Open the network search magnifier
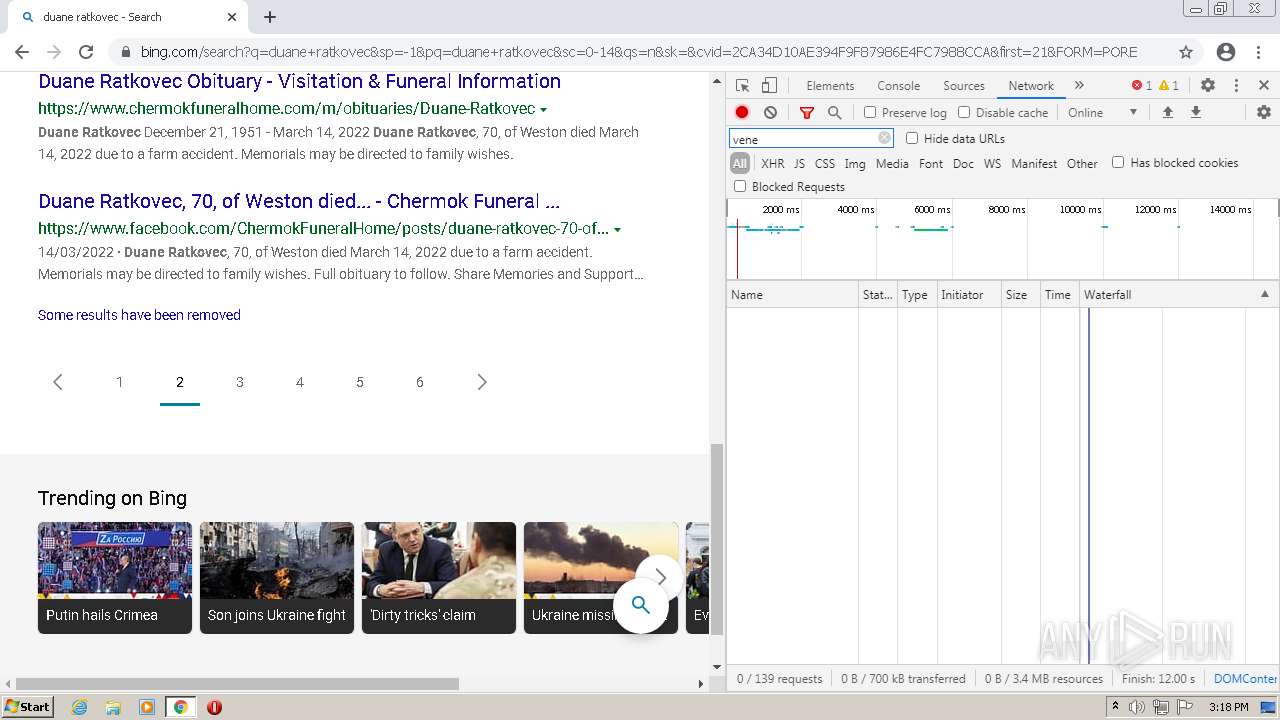Image resolution: width=1280 pixels, height=720 pixels. [x=834, y=113]
